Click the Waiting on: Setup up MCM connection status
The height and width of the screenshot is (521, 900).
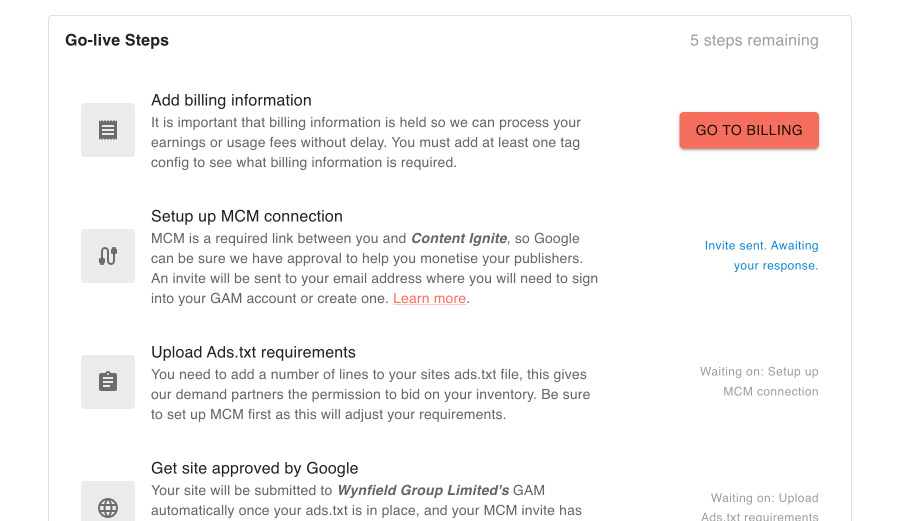point(759,382)
